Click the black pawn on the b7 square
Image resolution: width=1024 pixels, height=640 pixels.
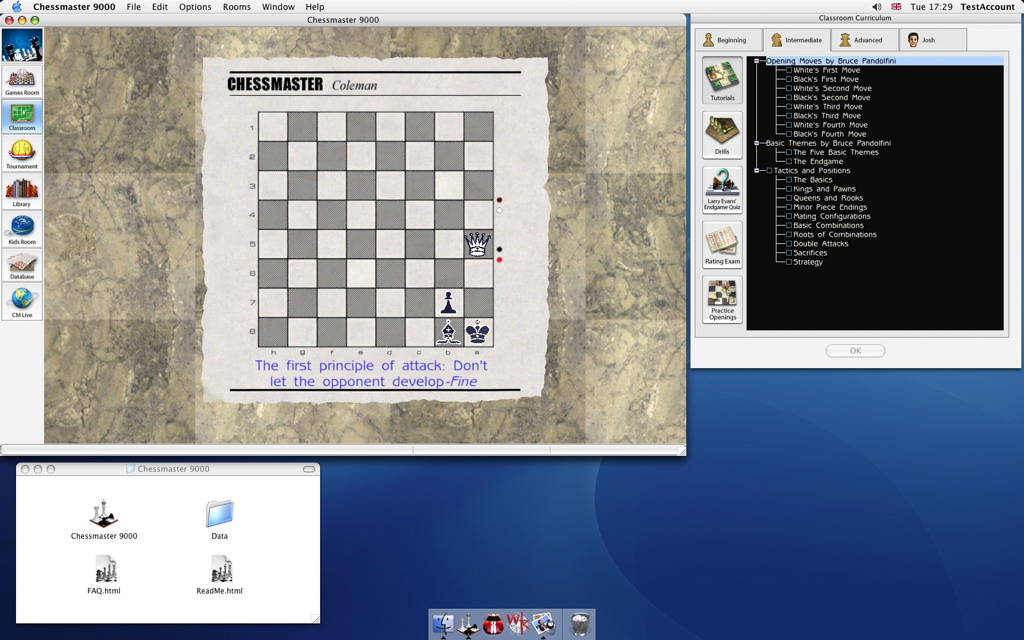448,302
